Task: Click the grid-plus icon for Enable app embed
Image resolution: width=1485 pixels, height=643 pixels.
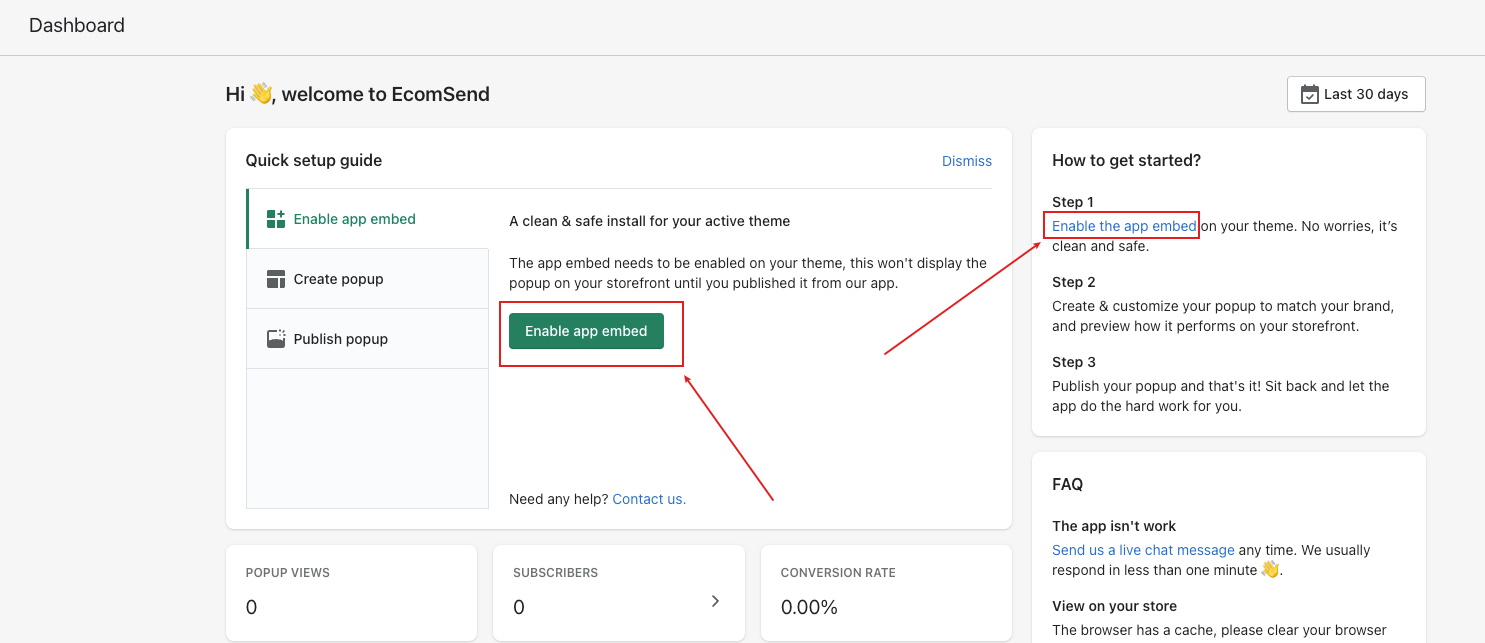Action: 276,219
